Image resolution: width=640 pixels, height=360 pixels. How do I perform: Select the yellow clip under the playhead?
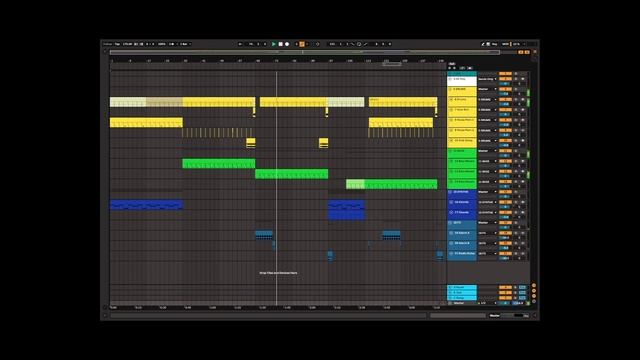tap(293, 102)
